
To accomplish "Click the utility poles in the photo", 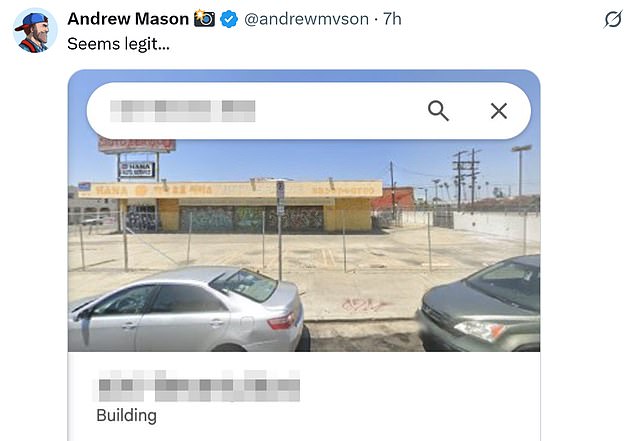I will tap(467, 179).
